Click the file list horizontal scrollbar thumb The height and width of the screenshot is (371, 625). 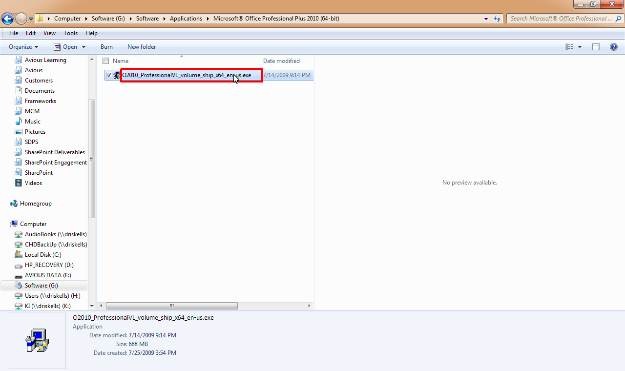(172, 306)
